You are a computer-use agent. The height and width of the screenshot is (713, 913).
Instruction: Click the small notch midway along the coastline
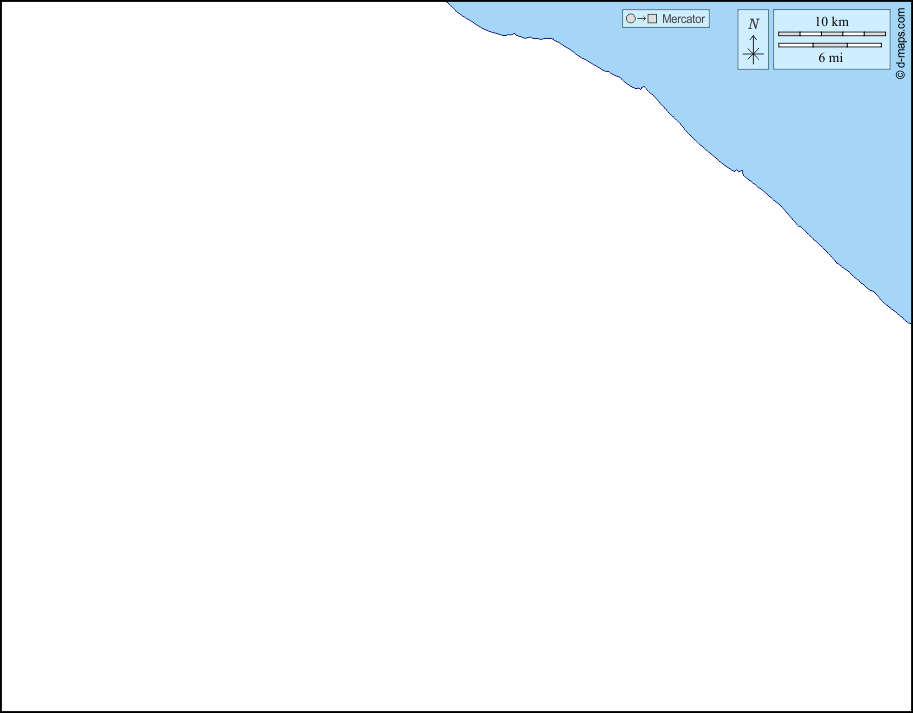pos(740,172)
